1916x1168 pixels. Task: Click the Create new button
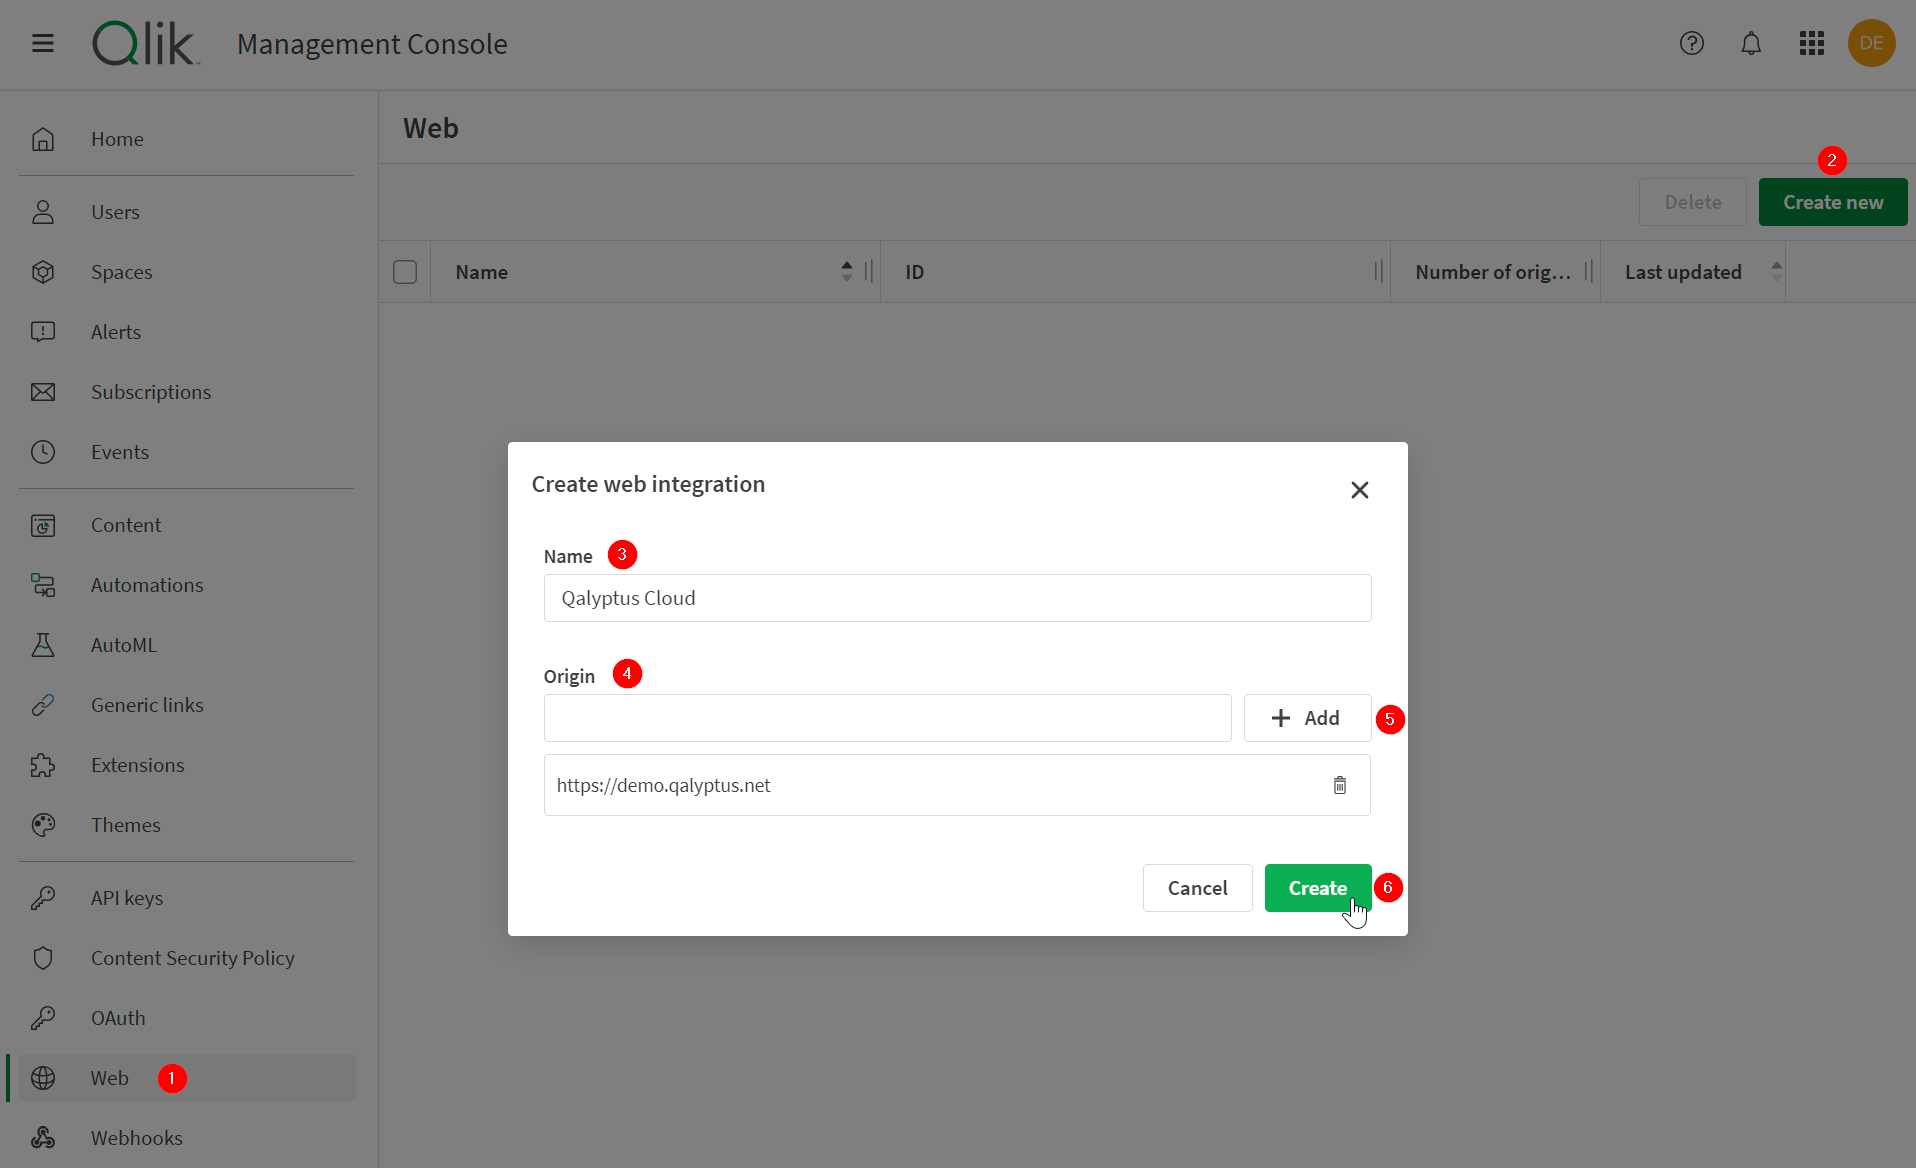coord(1832,201)
